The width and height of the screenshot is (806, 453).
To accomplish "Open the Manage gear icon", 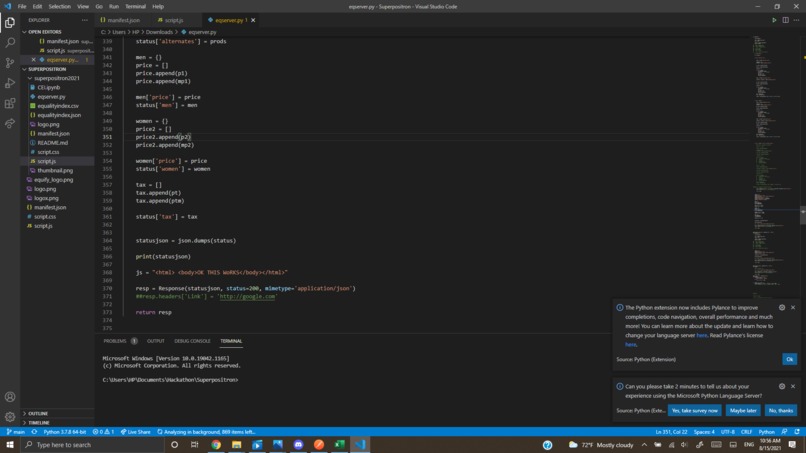I will tap(10, 417).
